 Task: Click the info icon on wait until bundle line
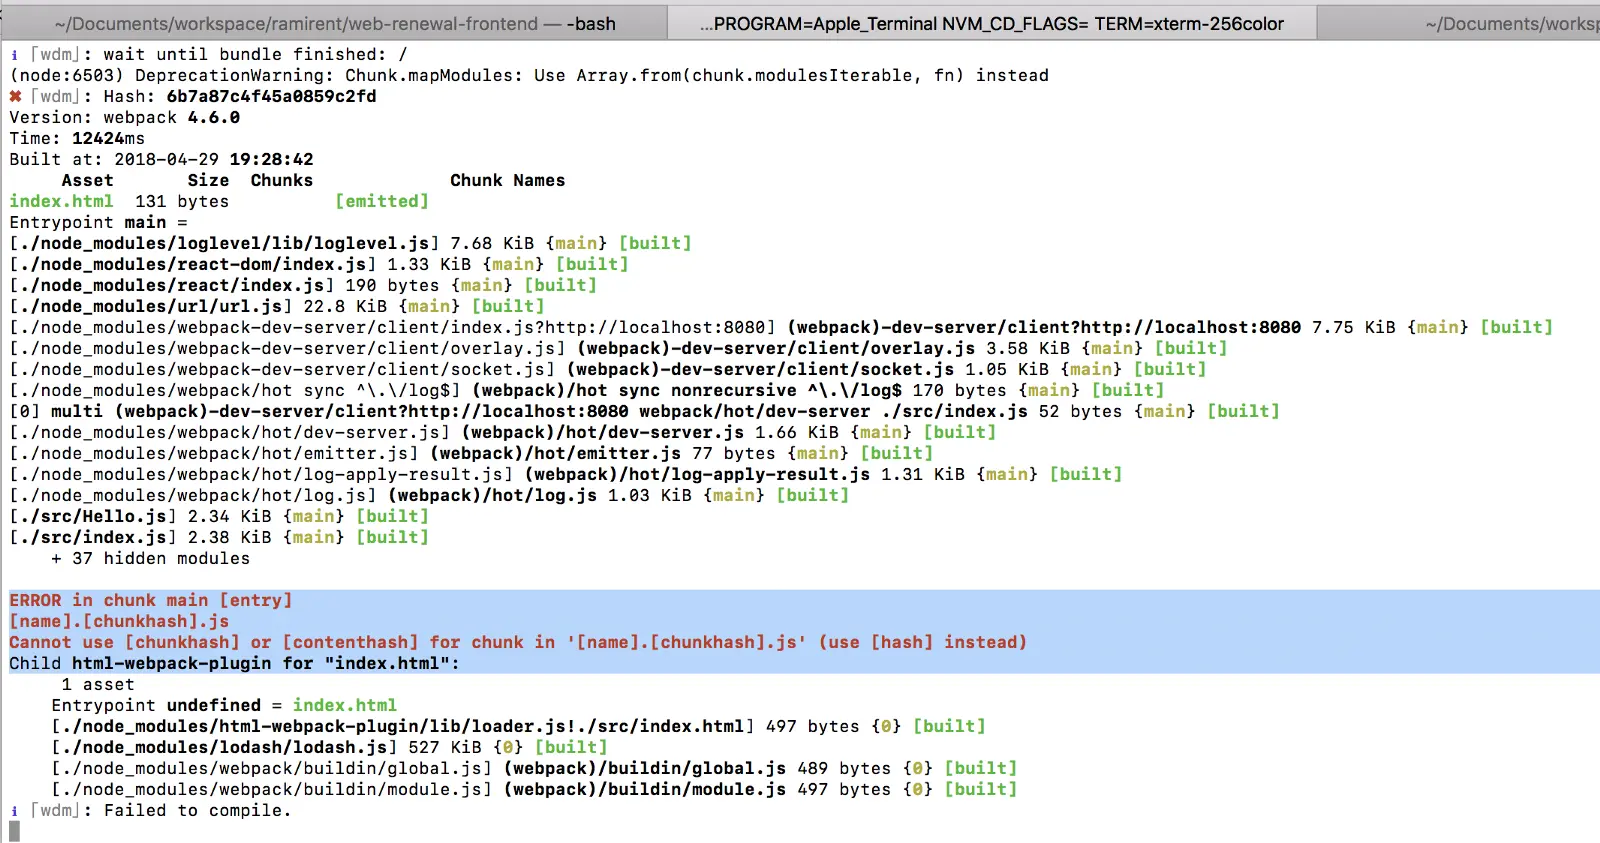click(x=14, y=55)
